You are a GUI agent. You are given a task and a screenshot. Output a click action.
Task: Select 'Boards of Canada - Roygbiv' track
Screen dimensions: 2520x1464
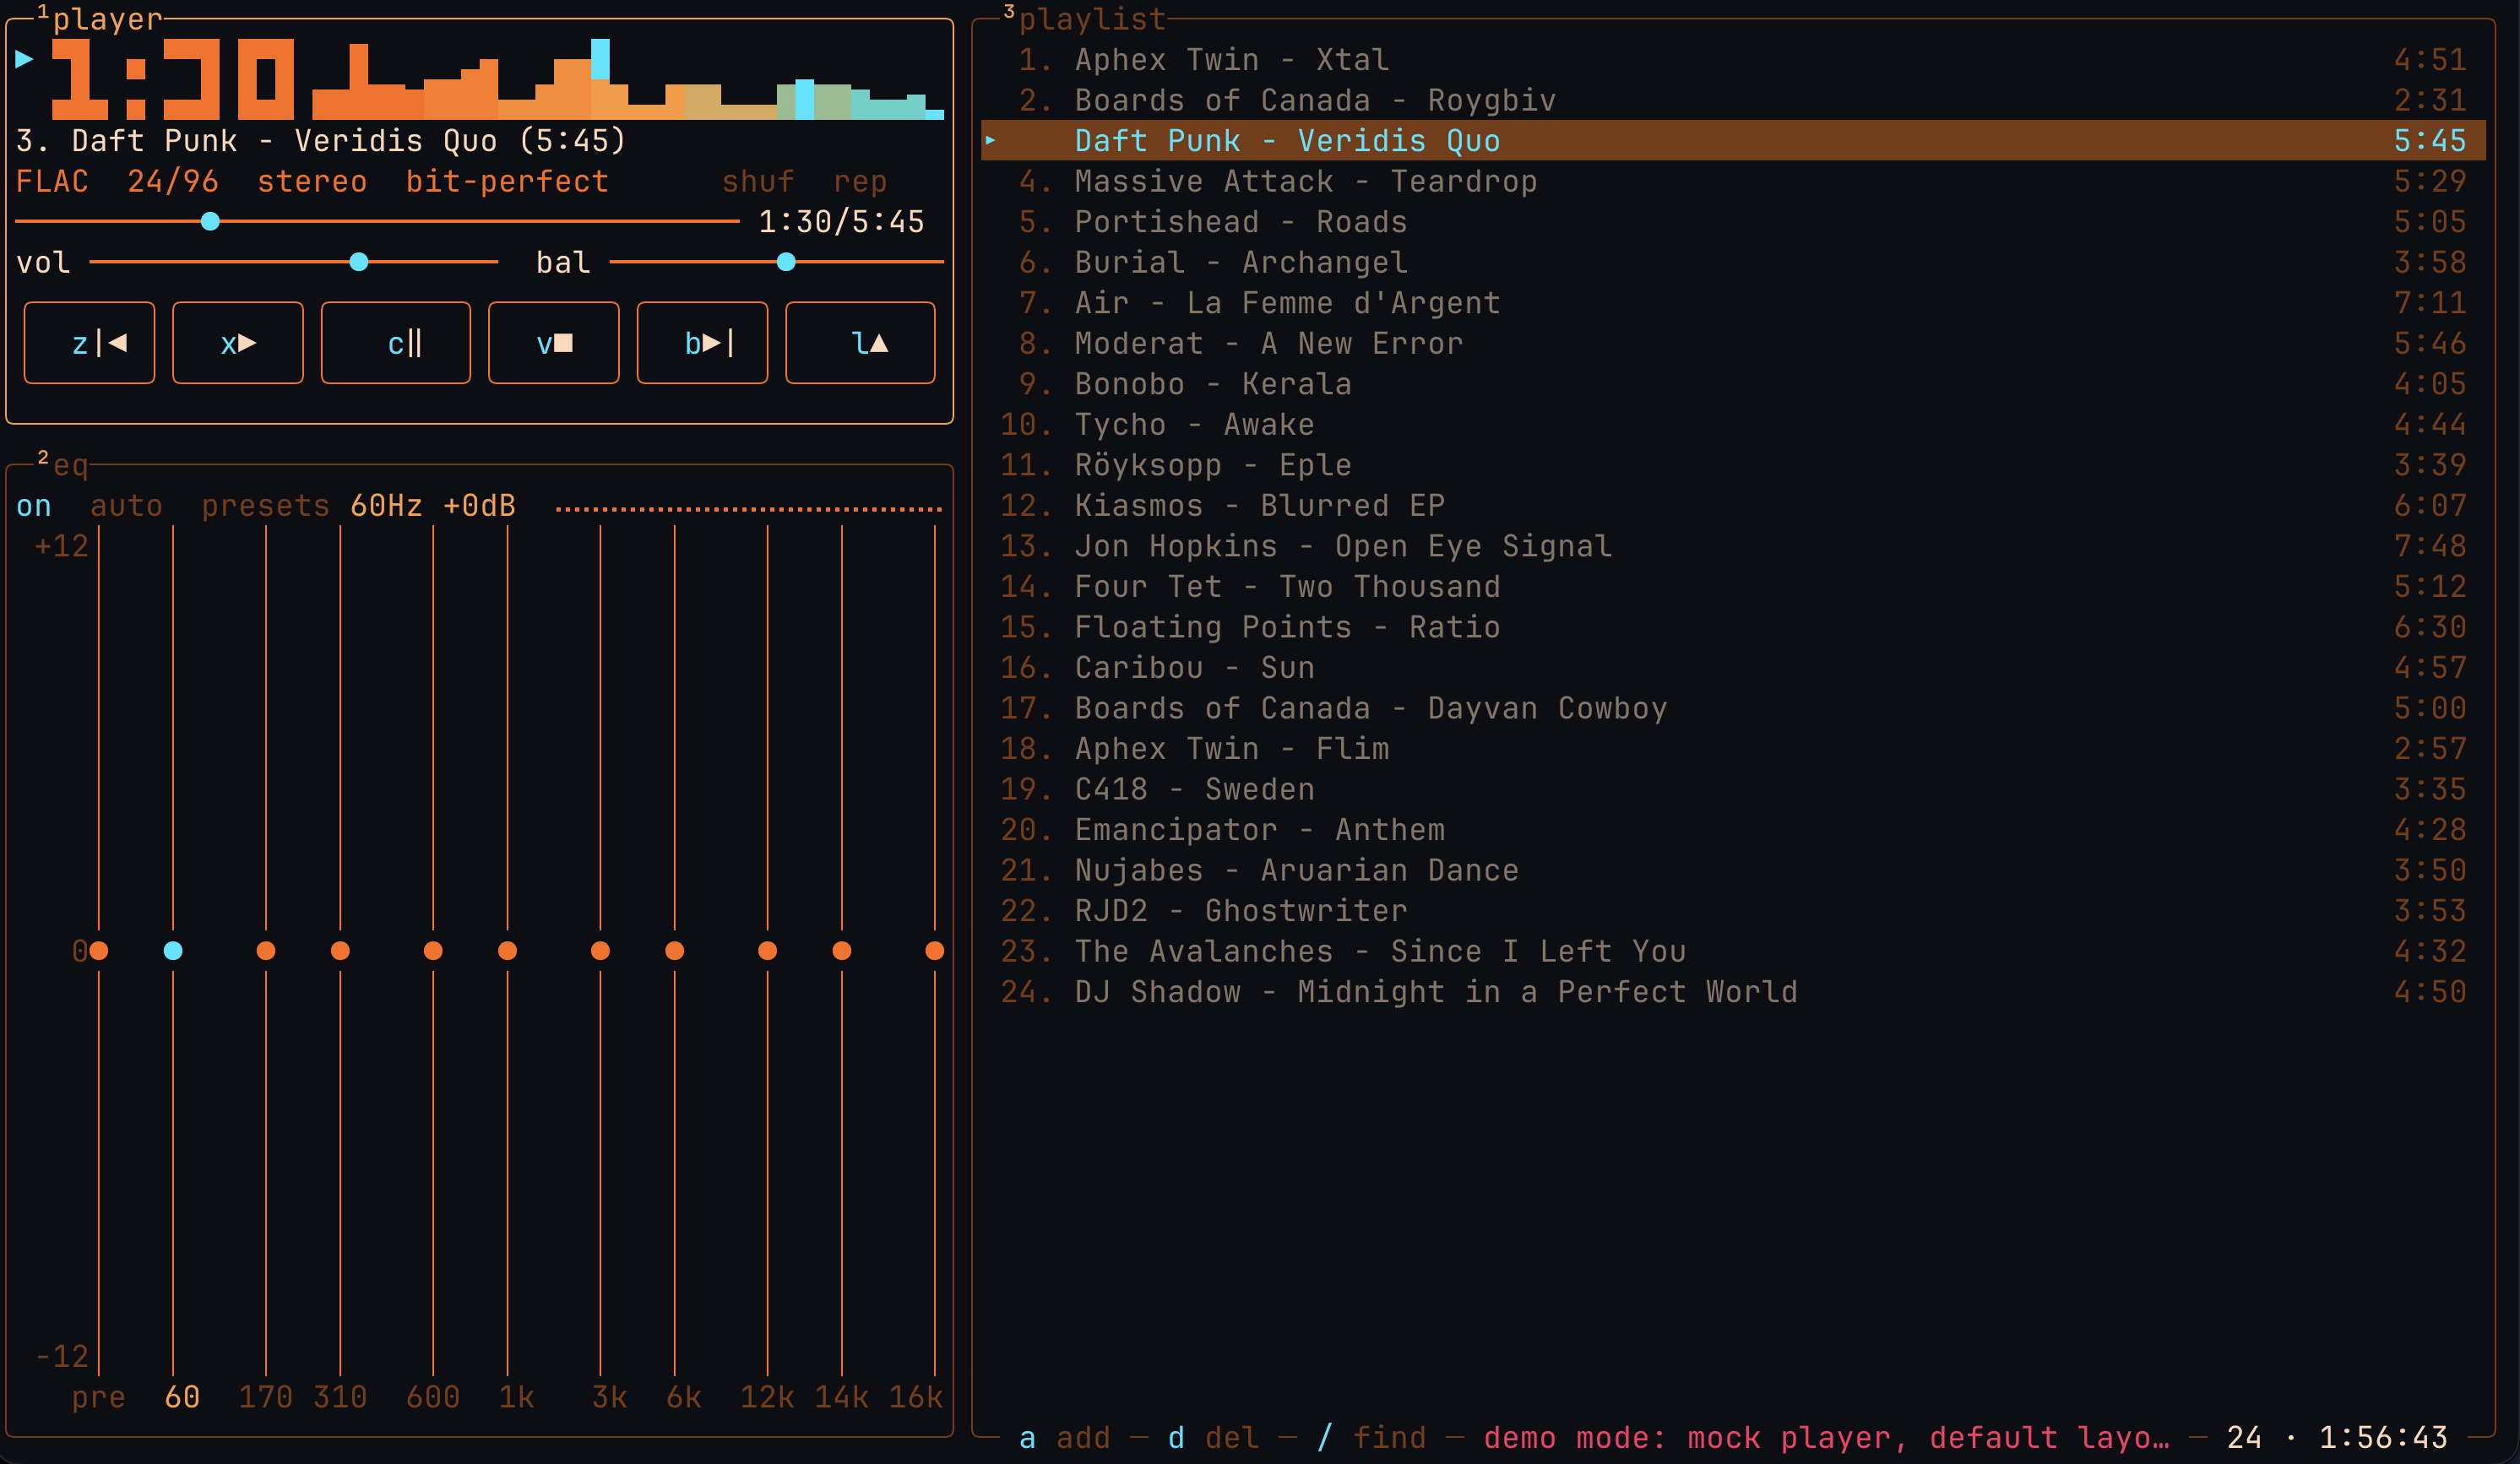tap(1733, 100)
